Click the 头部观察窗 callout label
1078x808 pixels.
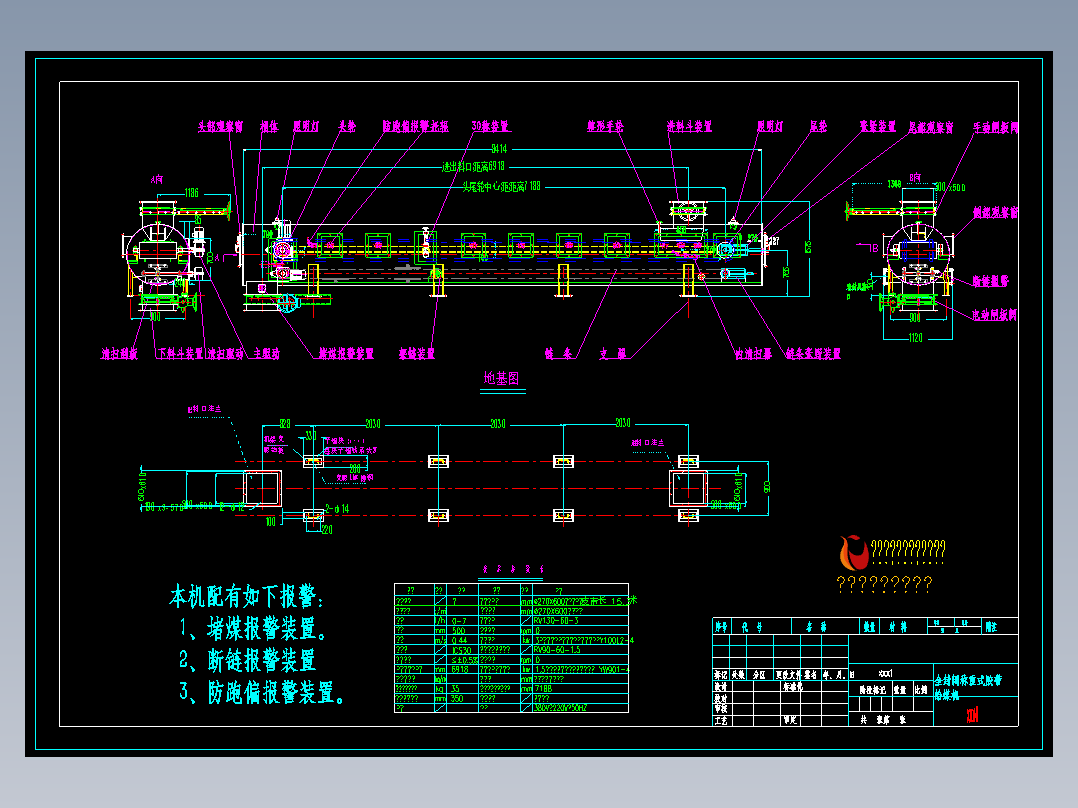221,127
